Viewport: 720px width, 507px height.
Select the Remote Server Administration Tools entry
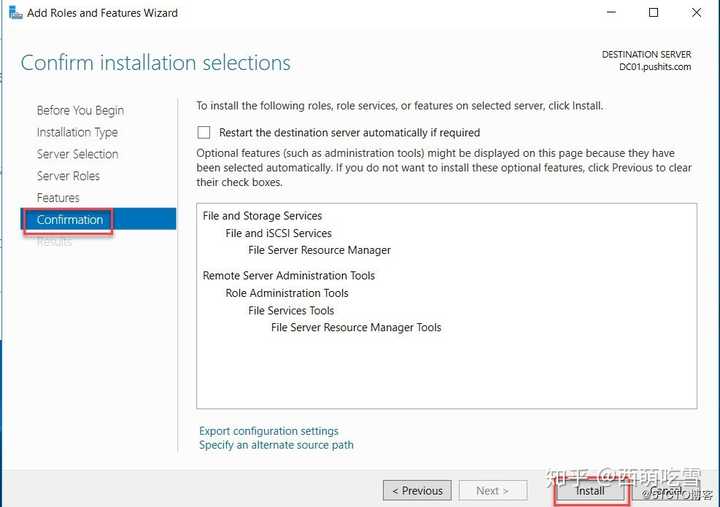[289, 276]
